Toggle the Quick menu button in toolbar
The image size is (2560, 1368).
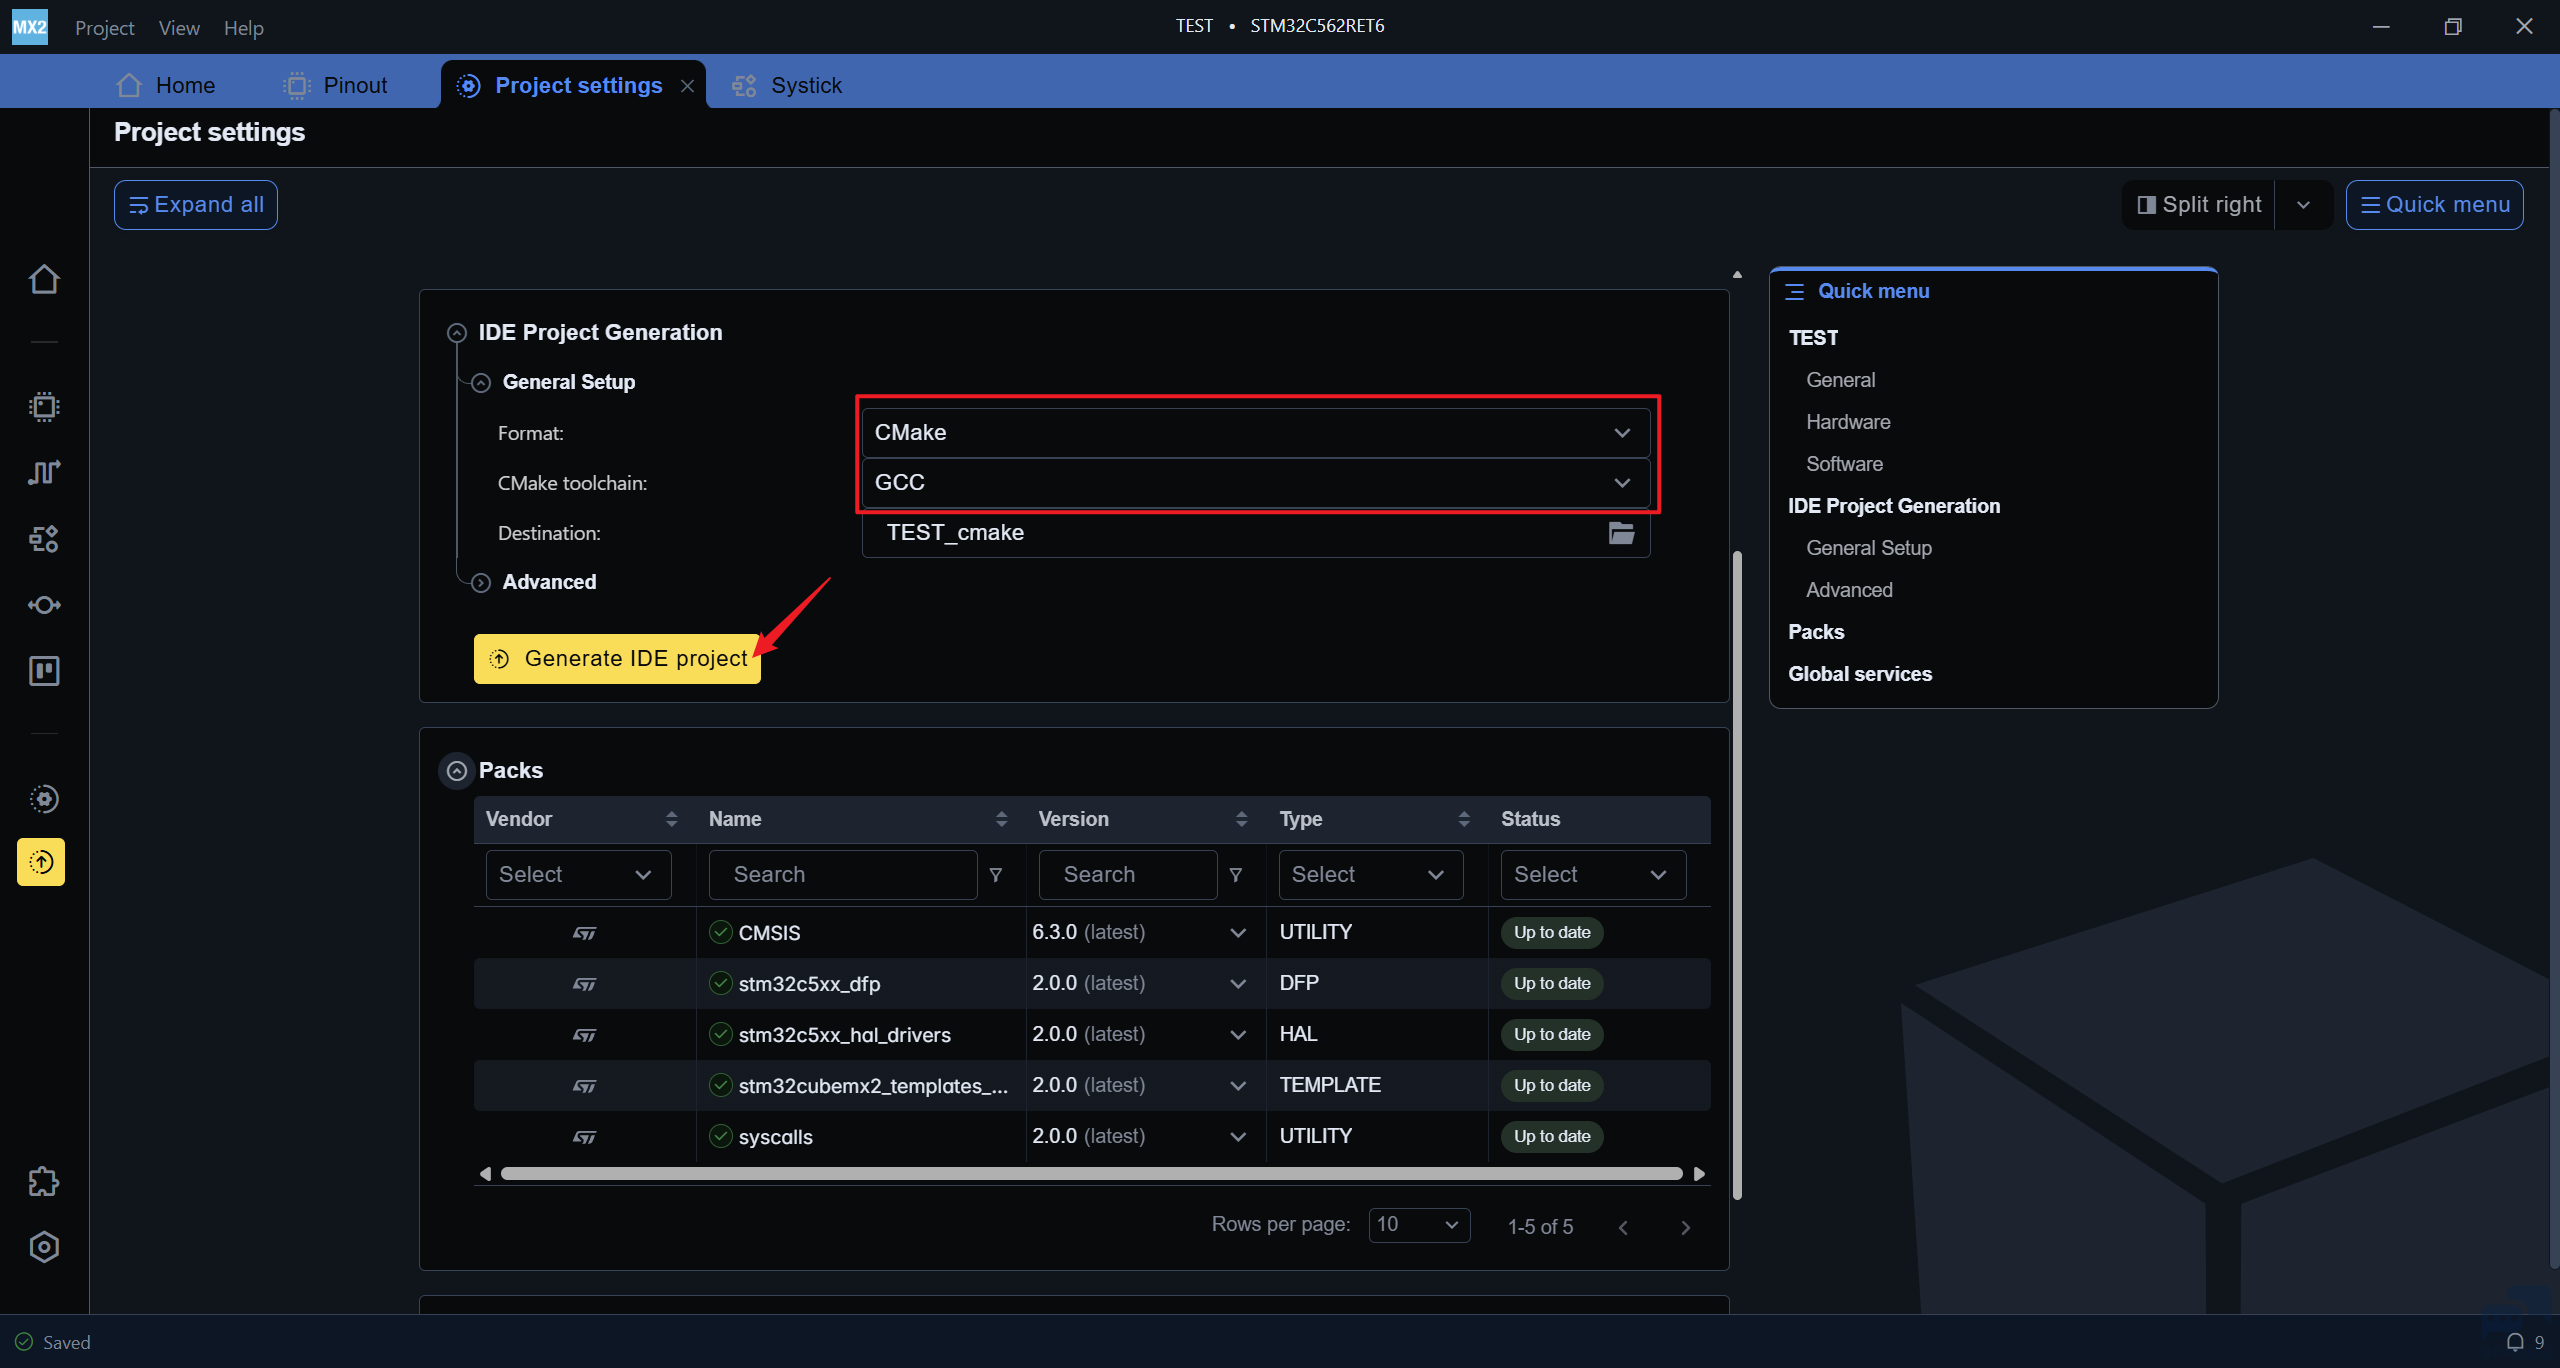(2435, 205)
